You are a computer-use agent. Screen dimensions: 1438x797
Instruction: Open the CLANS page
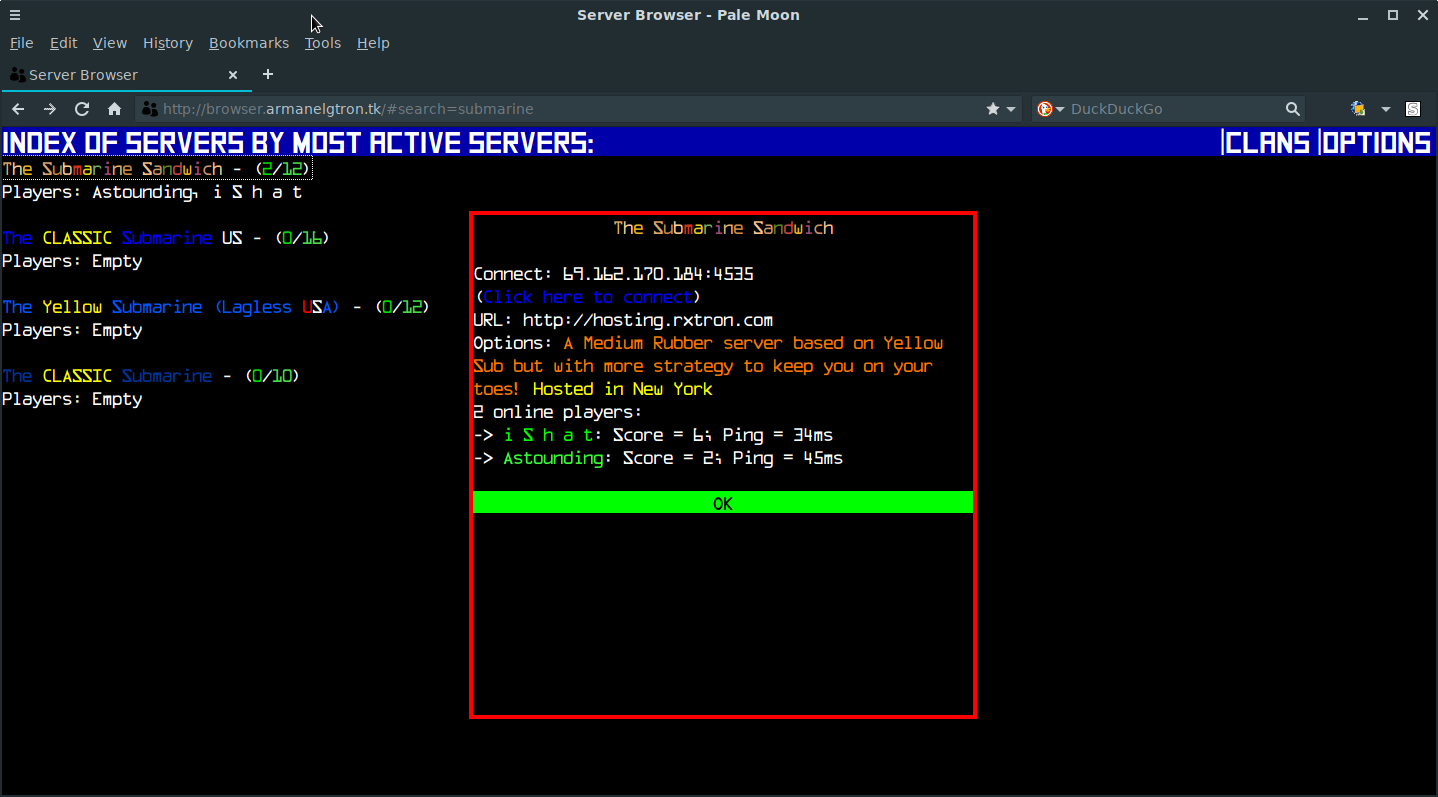(x=1267, y=143)
